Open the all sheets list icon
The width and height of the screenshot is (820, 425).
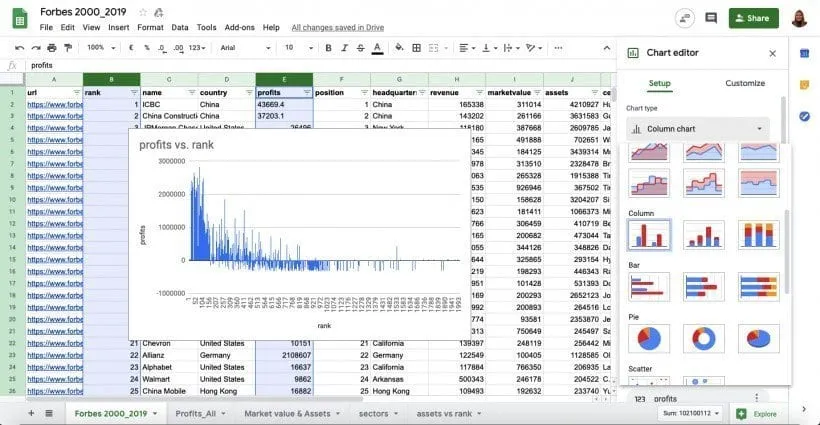[x=50, y=413]
